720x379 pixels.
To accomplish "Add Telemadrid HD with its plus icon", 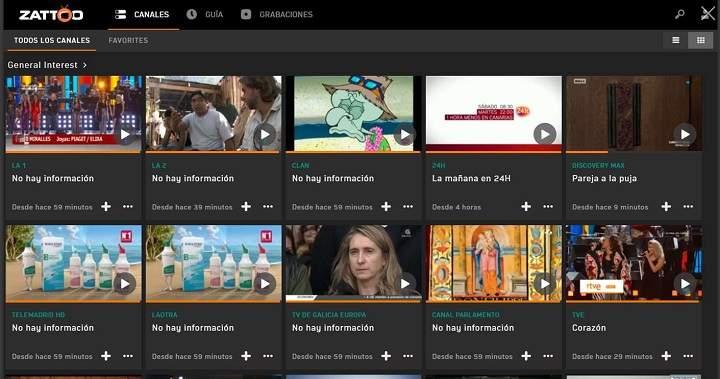I will 106,356.
